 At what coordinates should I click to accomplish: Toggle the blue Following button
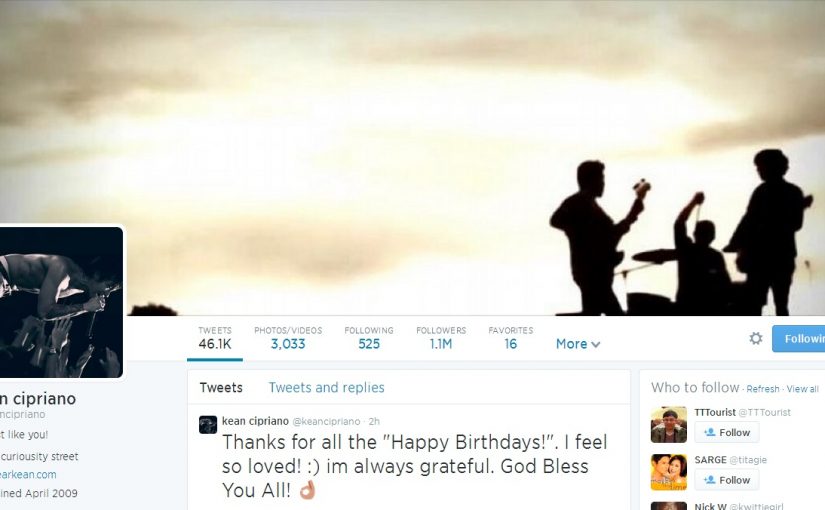coord(799,338)
